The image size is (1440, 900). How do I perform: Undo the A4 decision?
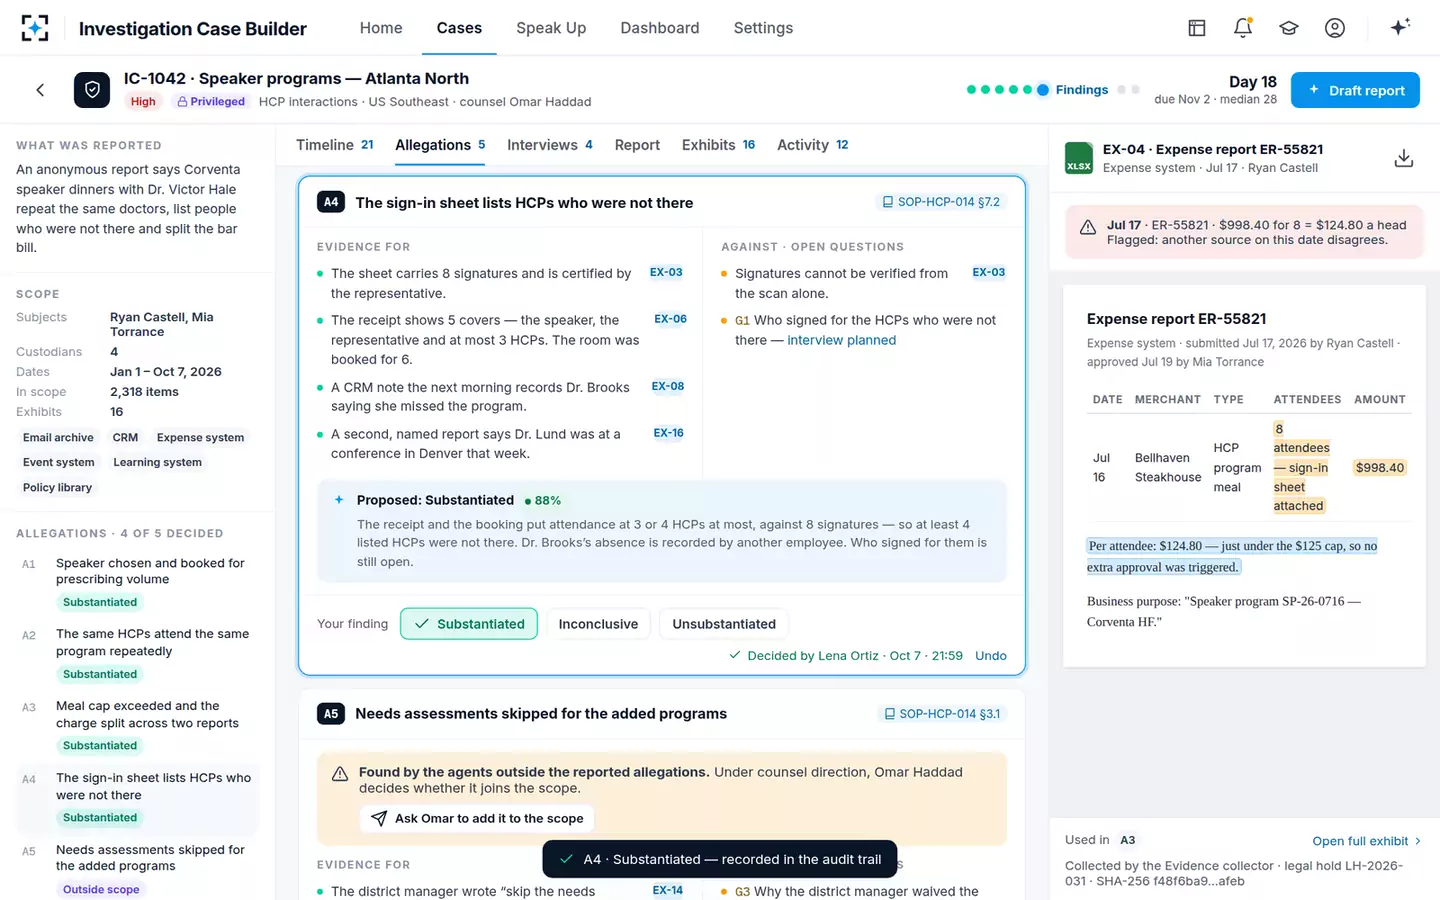click(x=991, y=656)
